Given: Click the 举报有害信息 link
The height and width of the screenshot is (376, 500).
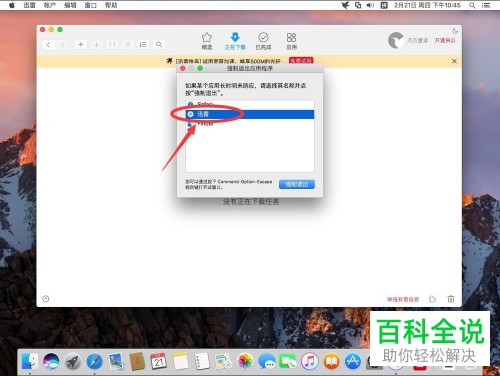Looking at the screenshot, I should (403, 299).
